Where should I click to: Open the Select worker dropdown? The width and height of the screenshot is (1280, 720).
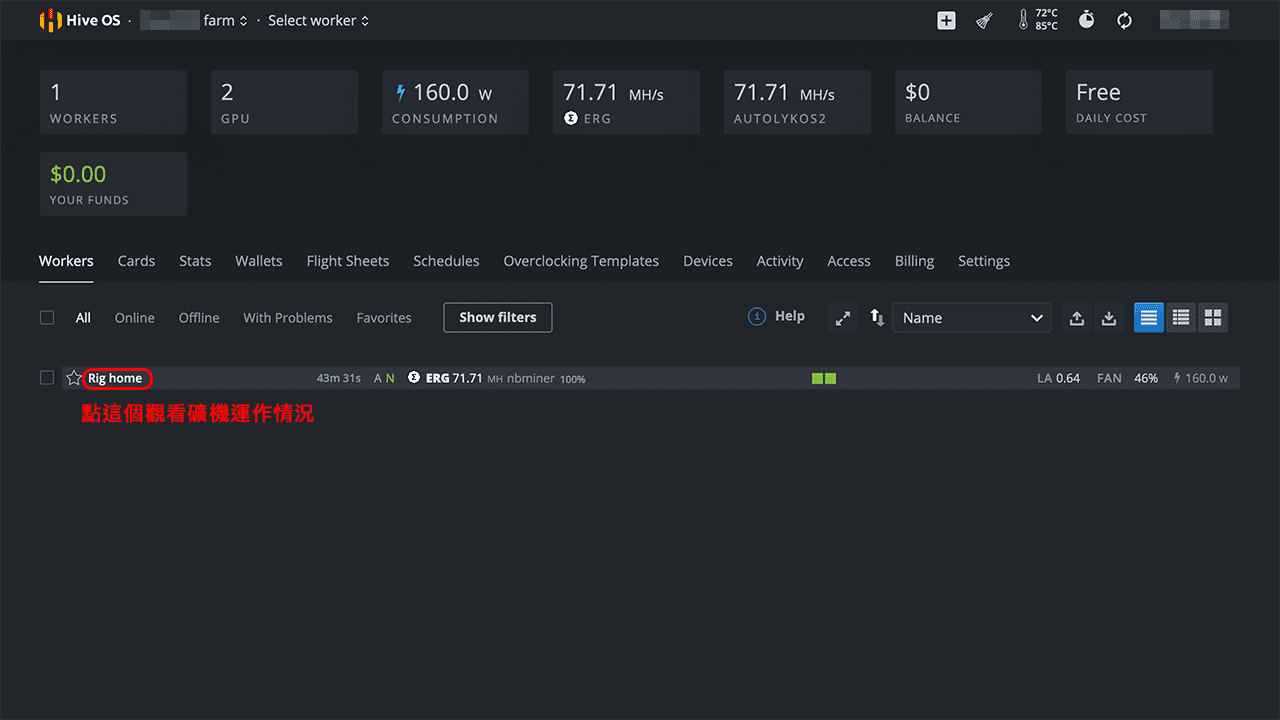point(318,20)
